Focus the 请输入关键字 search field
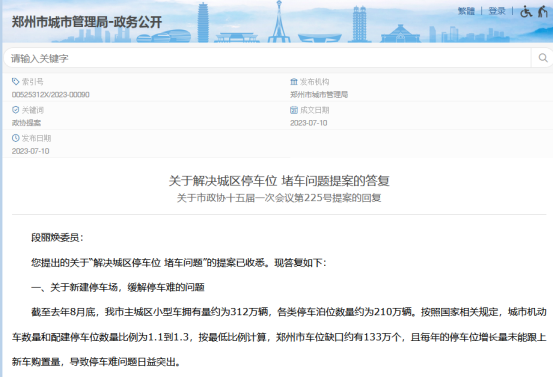 267,58
